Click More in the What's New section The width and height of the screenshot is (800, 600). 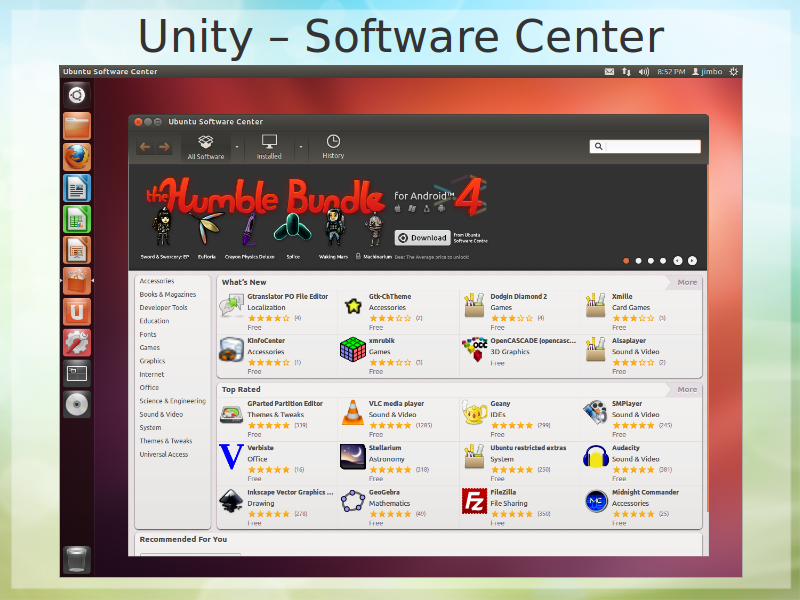(x=687, y=282)
